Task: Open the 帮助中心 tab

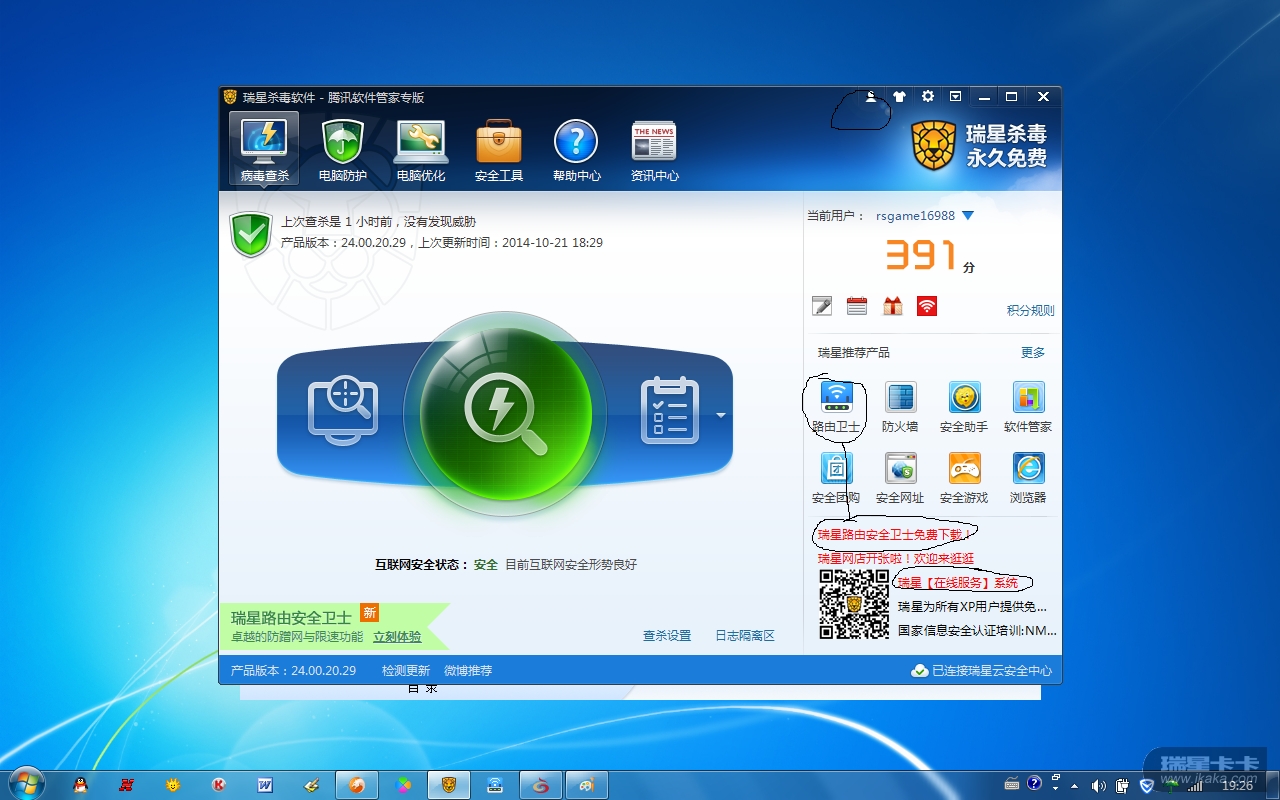Action: pyautogui.click(x=576, y=149)
